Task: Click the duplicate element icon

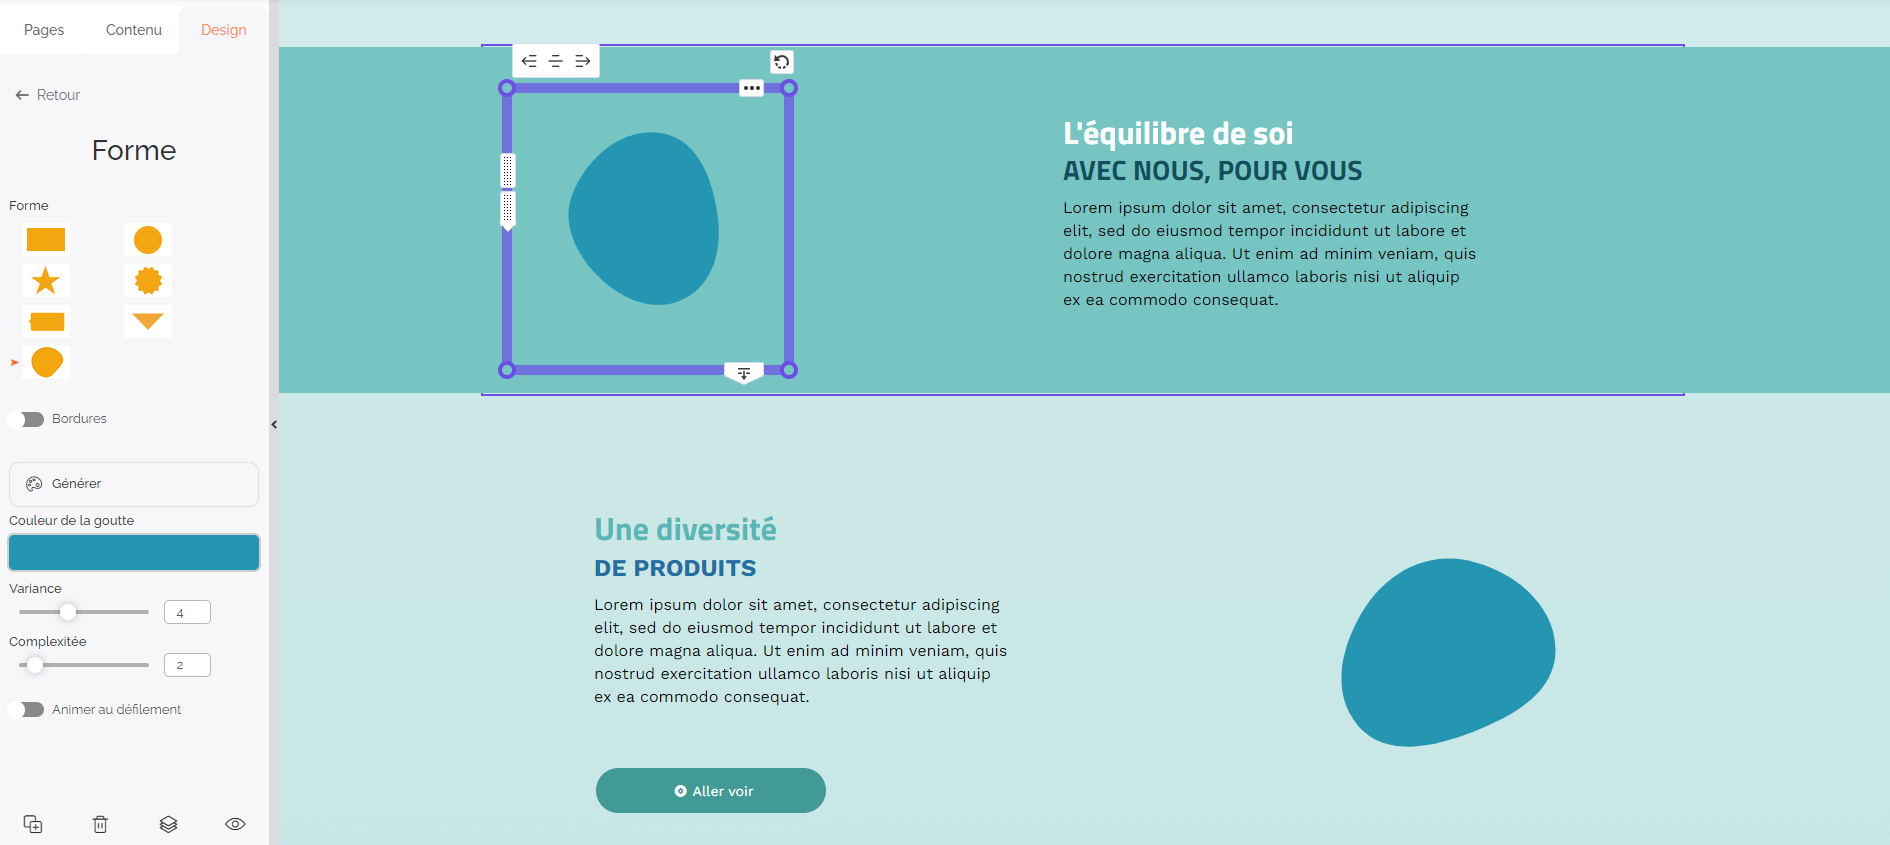Action: tap(33, 824)
